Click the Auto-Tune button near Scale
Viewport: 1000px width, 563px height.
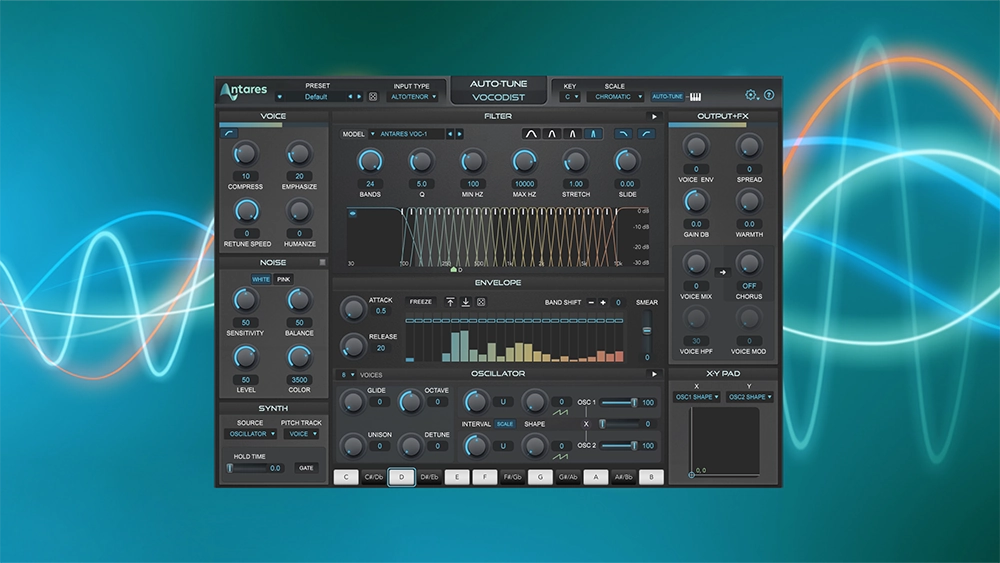click(667, 97)
